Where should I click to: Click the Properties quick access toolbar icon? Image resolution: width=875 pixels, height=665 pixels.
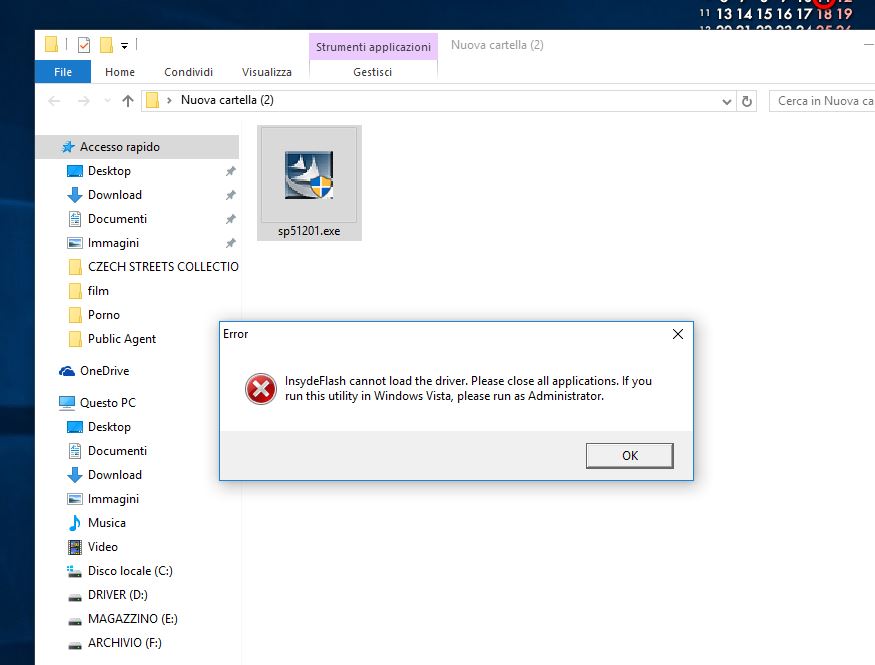[x=84, y=45]
